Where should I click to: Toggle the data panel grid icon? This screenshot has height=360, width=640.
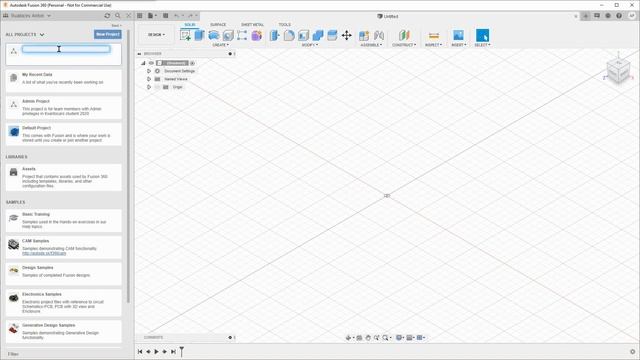click(x=140, y=16)
